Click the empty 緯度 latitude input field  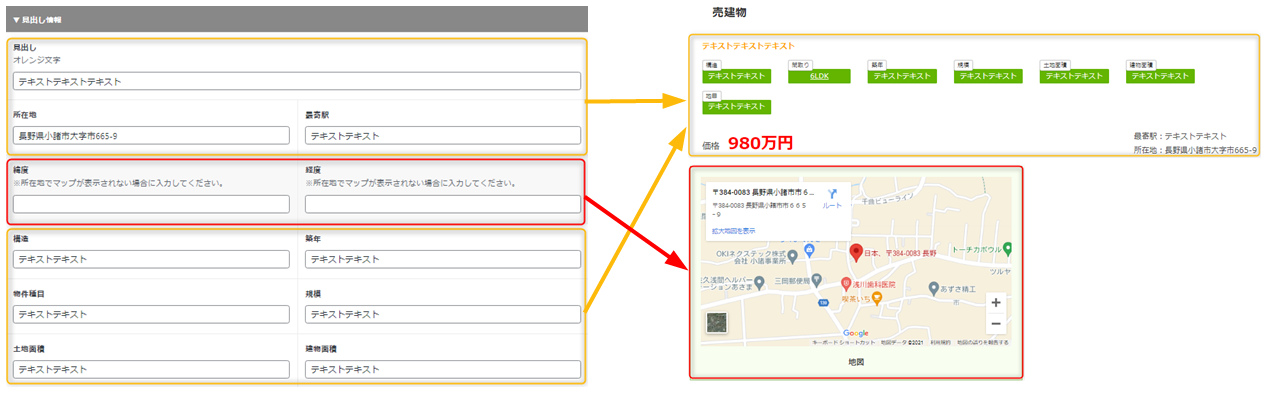click(x=151, y=204)
